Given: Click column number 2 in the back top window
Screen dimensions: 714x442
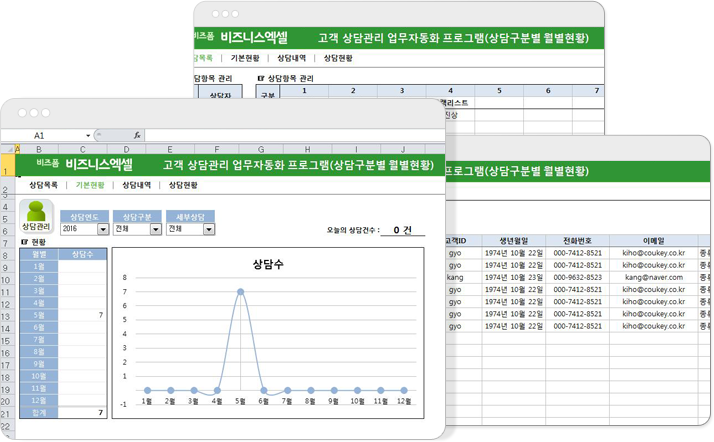Looking at the screenshot, I should pos(353,91).
